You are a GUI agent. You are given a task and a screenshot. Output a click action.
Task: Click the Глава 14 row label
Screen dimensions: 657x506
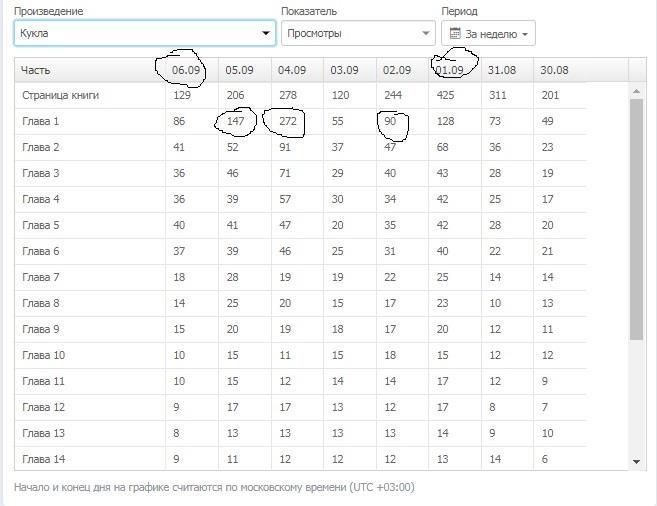[43, 459]
